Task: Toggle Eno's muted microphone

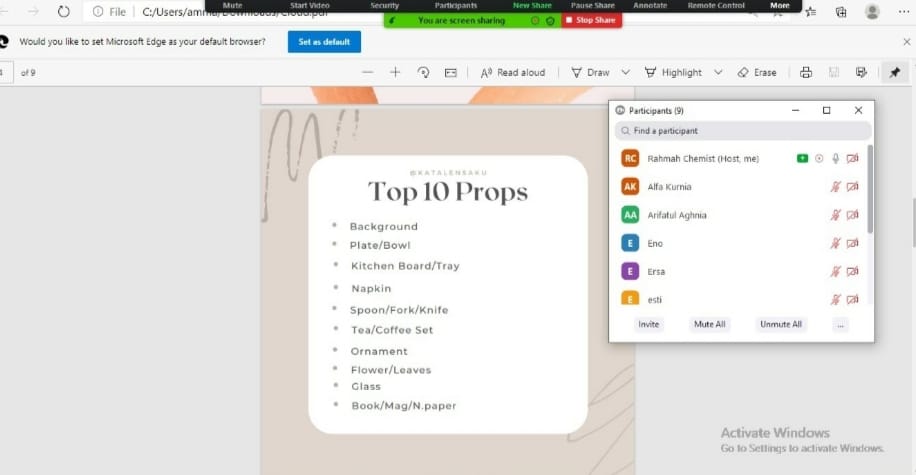Action: click(836, 243)
